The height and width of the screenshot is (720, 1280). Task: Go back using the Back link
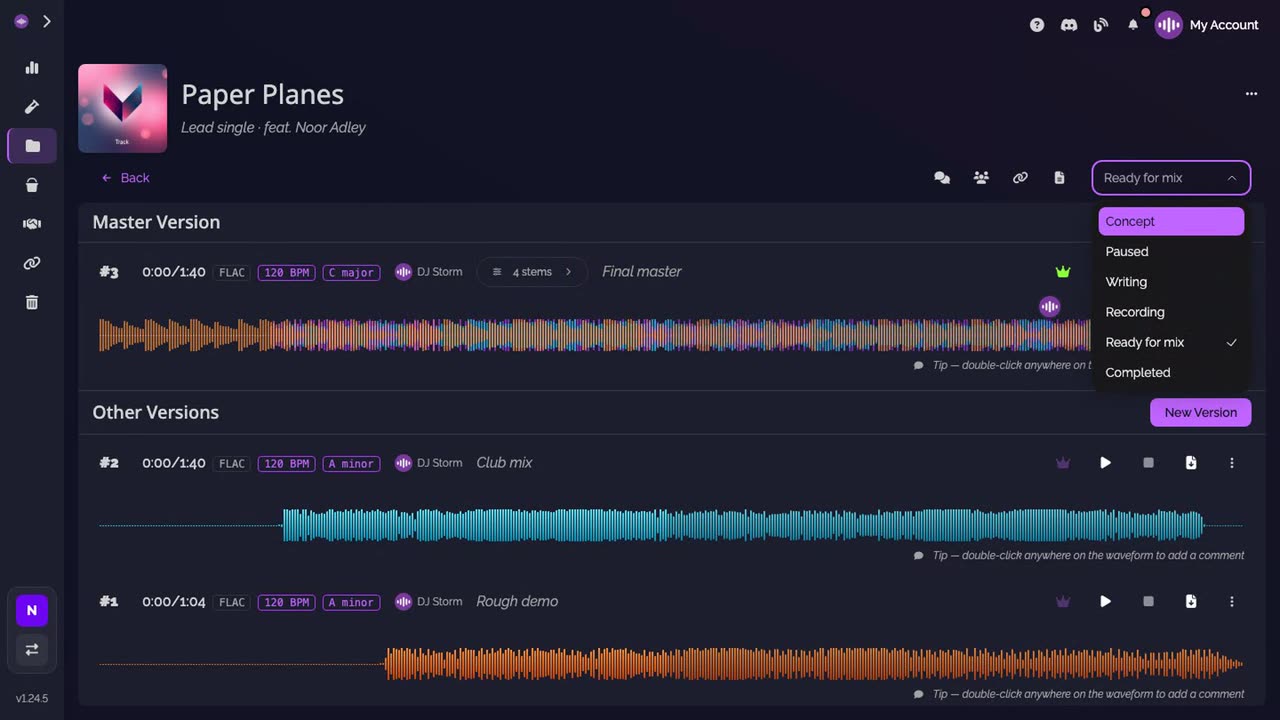coord(125,178)
